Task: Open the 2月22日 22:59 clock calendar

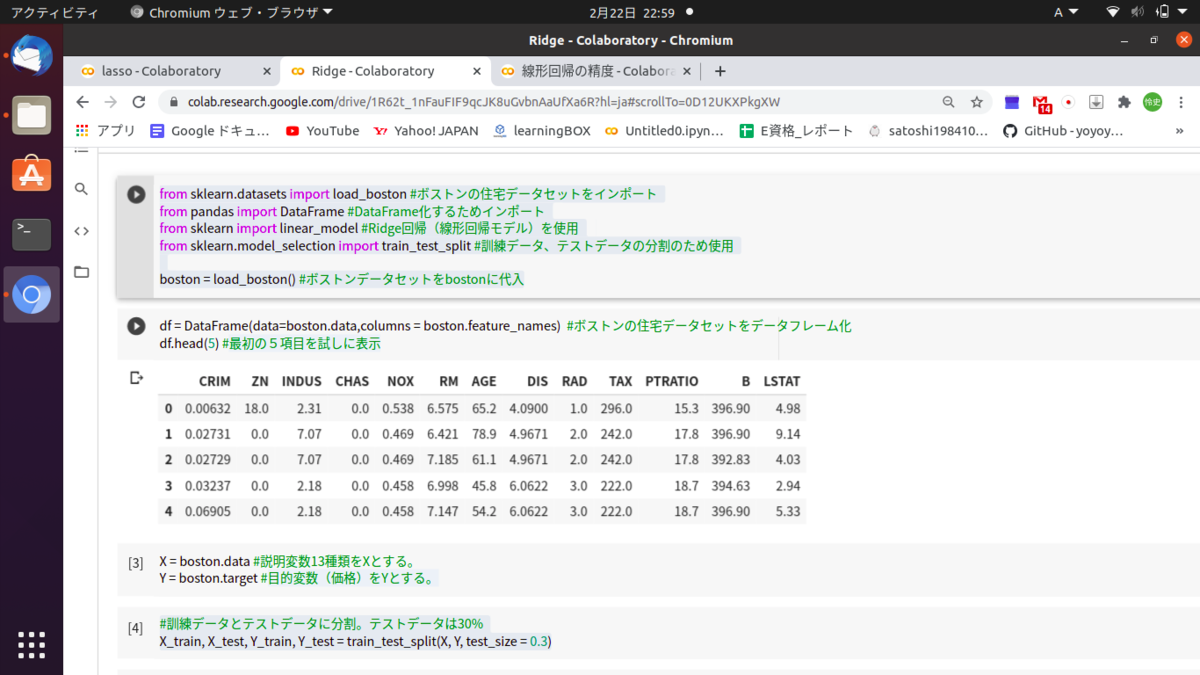Action: pos(632,12)
